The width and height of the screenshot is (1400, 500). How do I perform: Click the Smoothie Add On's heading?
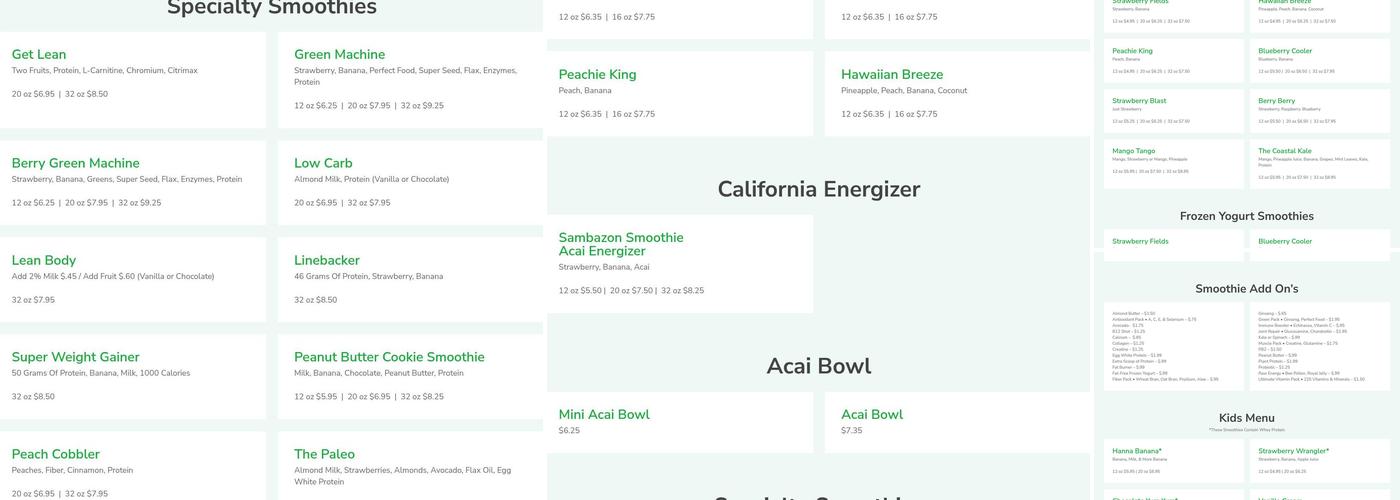coord(1246,289)
